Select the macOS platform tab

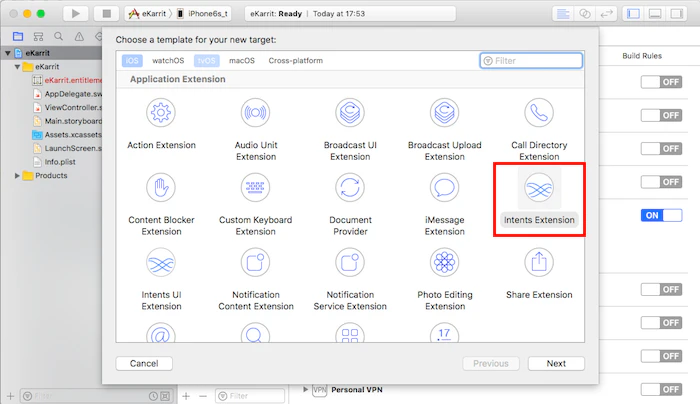coord(242,60)
